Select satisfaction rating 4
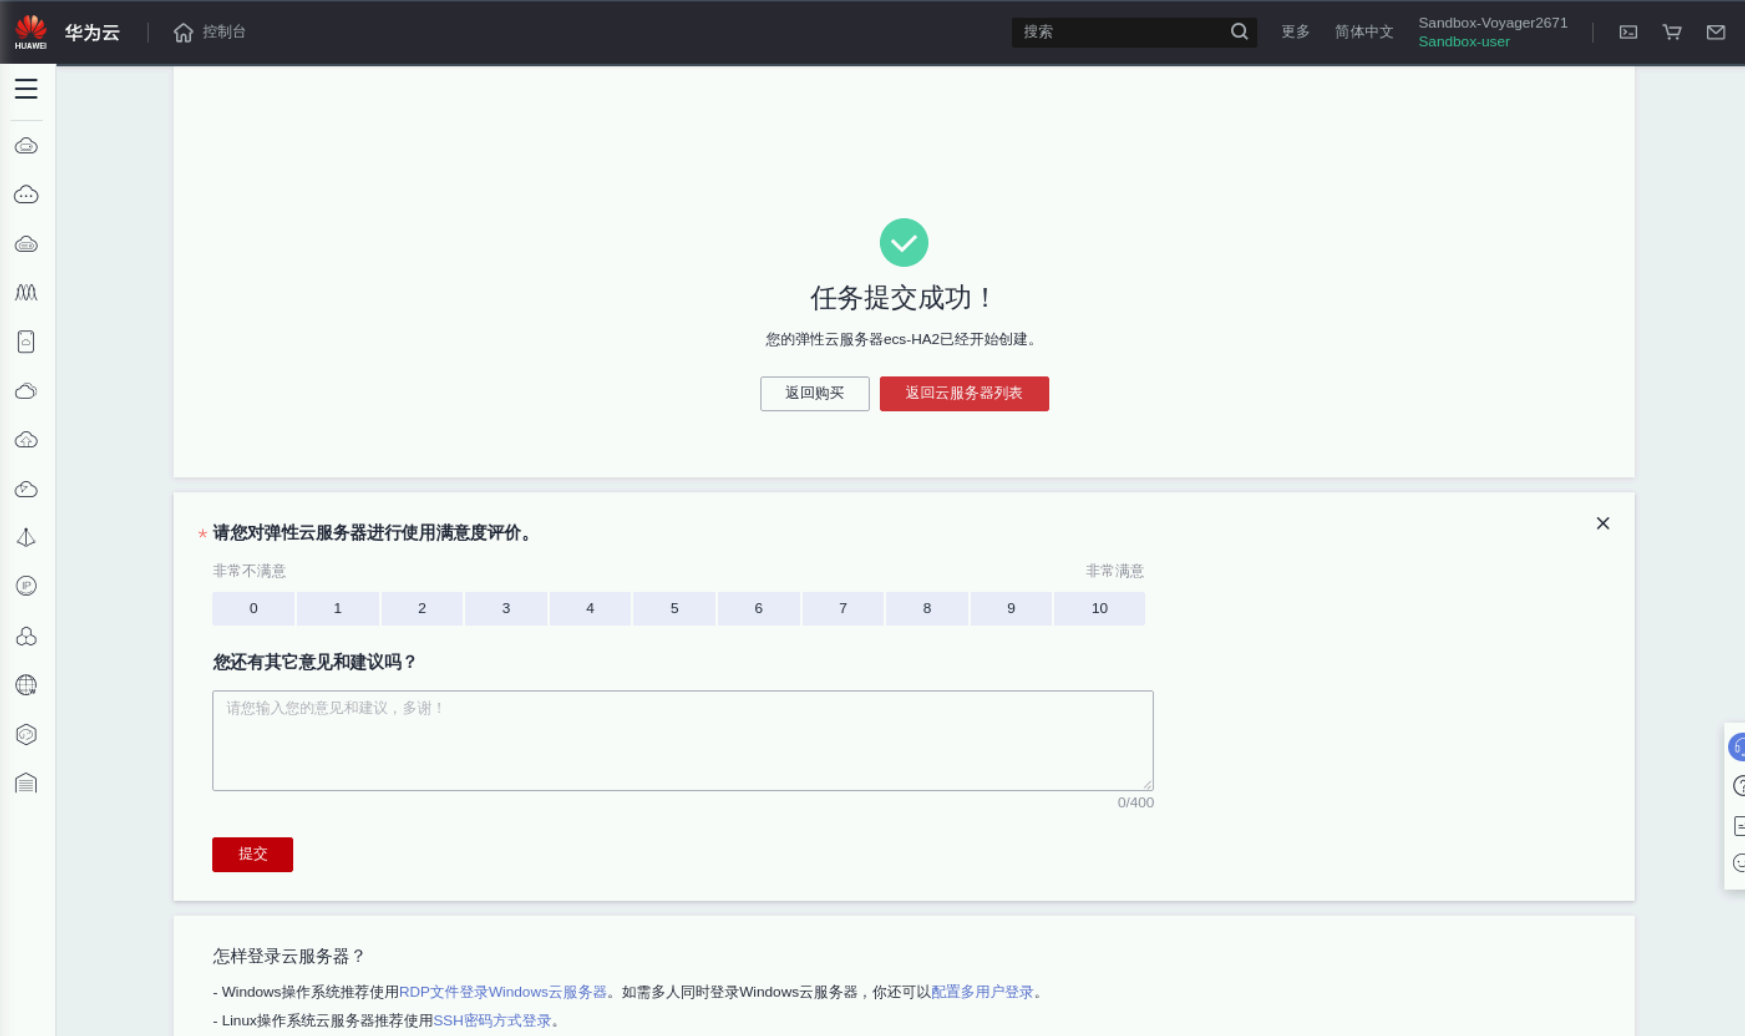The height and width of the screenshot is (1036, 1745). 590,608
